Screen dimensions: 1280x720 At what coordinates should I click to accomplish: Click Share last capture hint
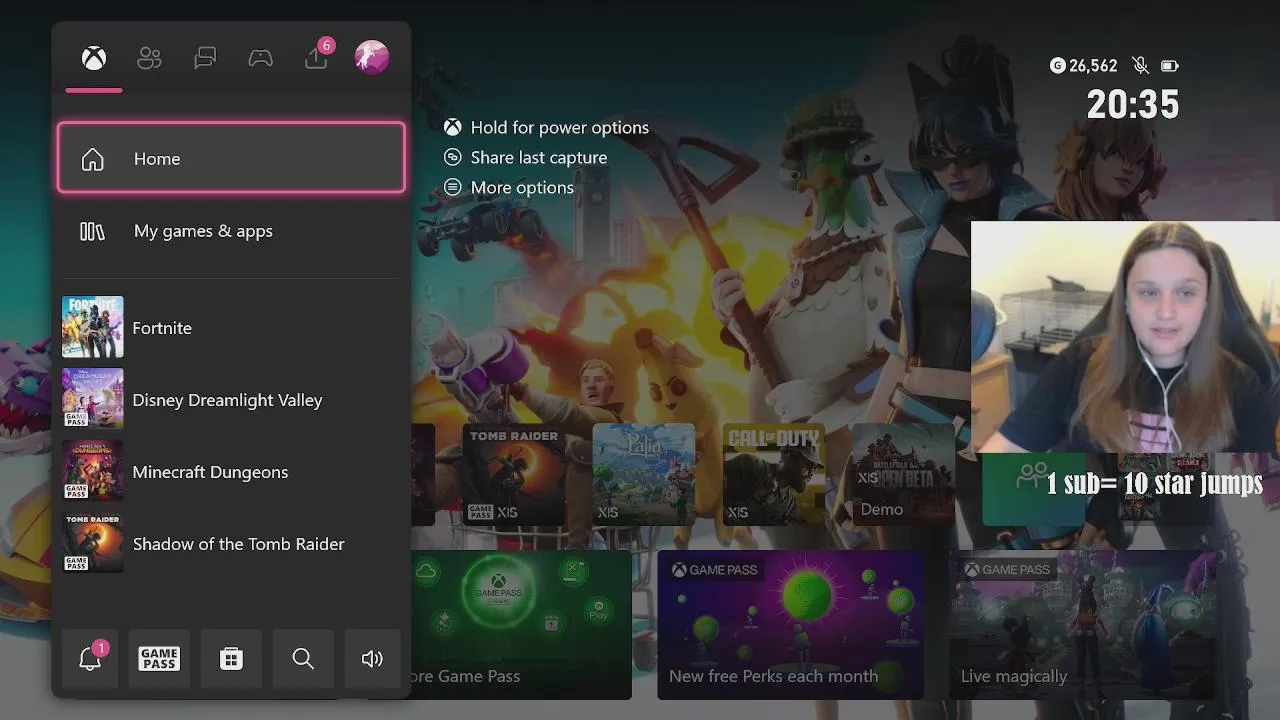coord(539,158)
